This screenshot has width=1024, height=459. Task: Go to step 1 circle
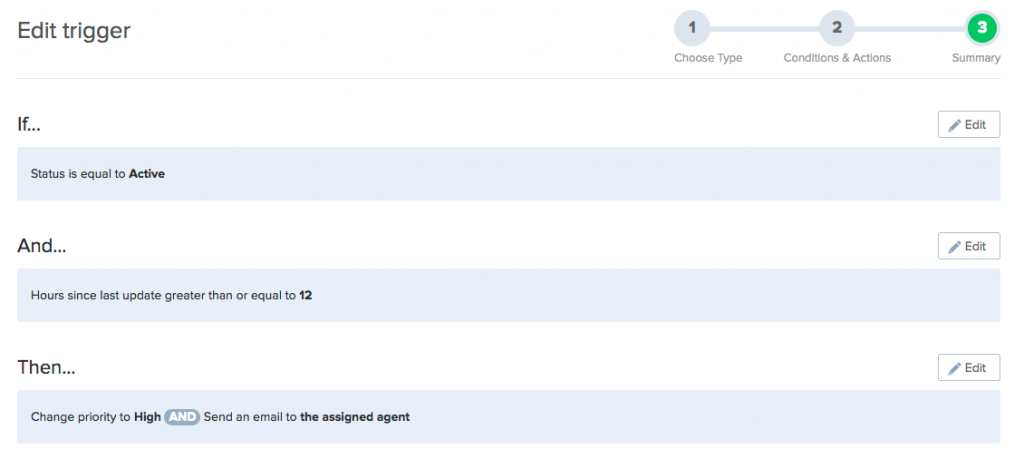coord(691,28)
